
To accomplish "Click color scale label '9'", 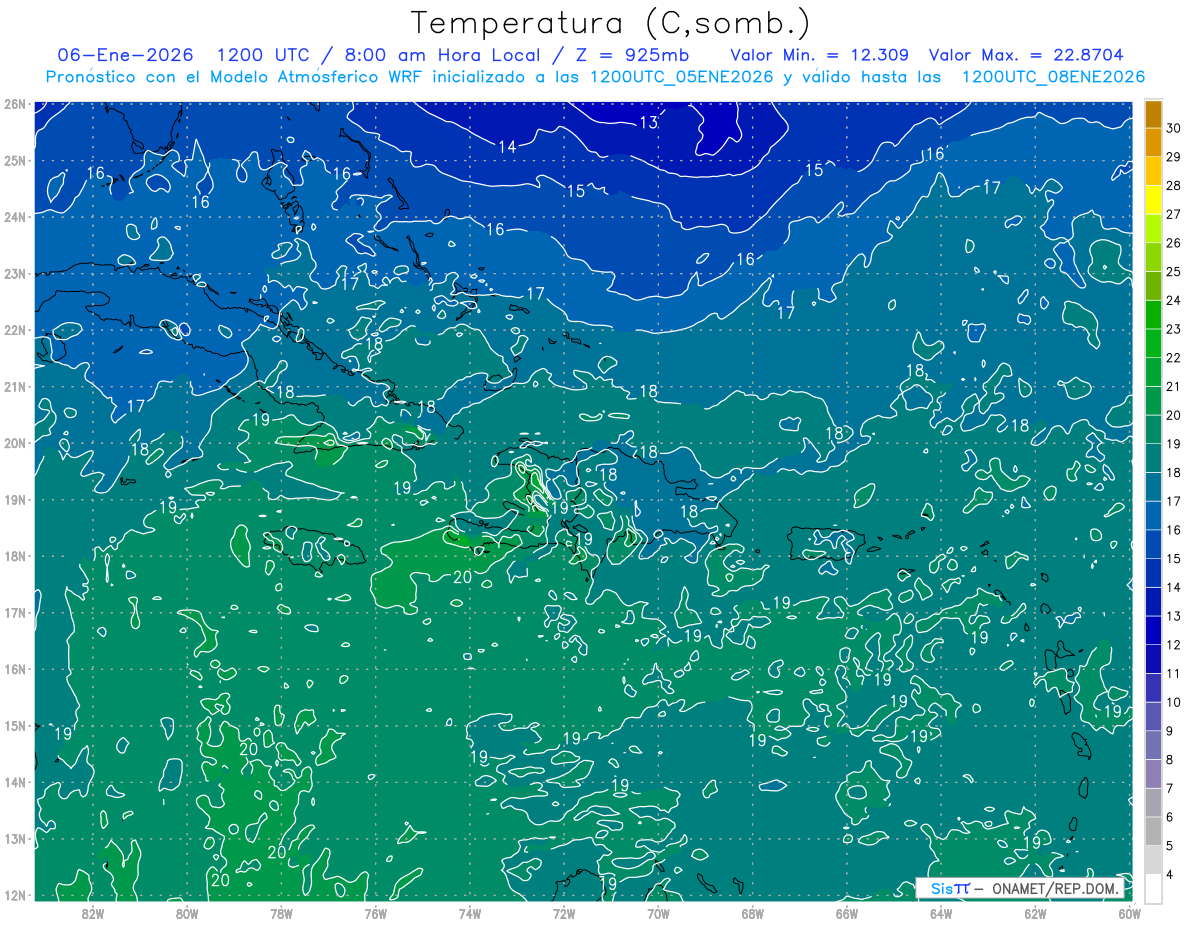I will coord(1171,731).
